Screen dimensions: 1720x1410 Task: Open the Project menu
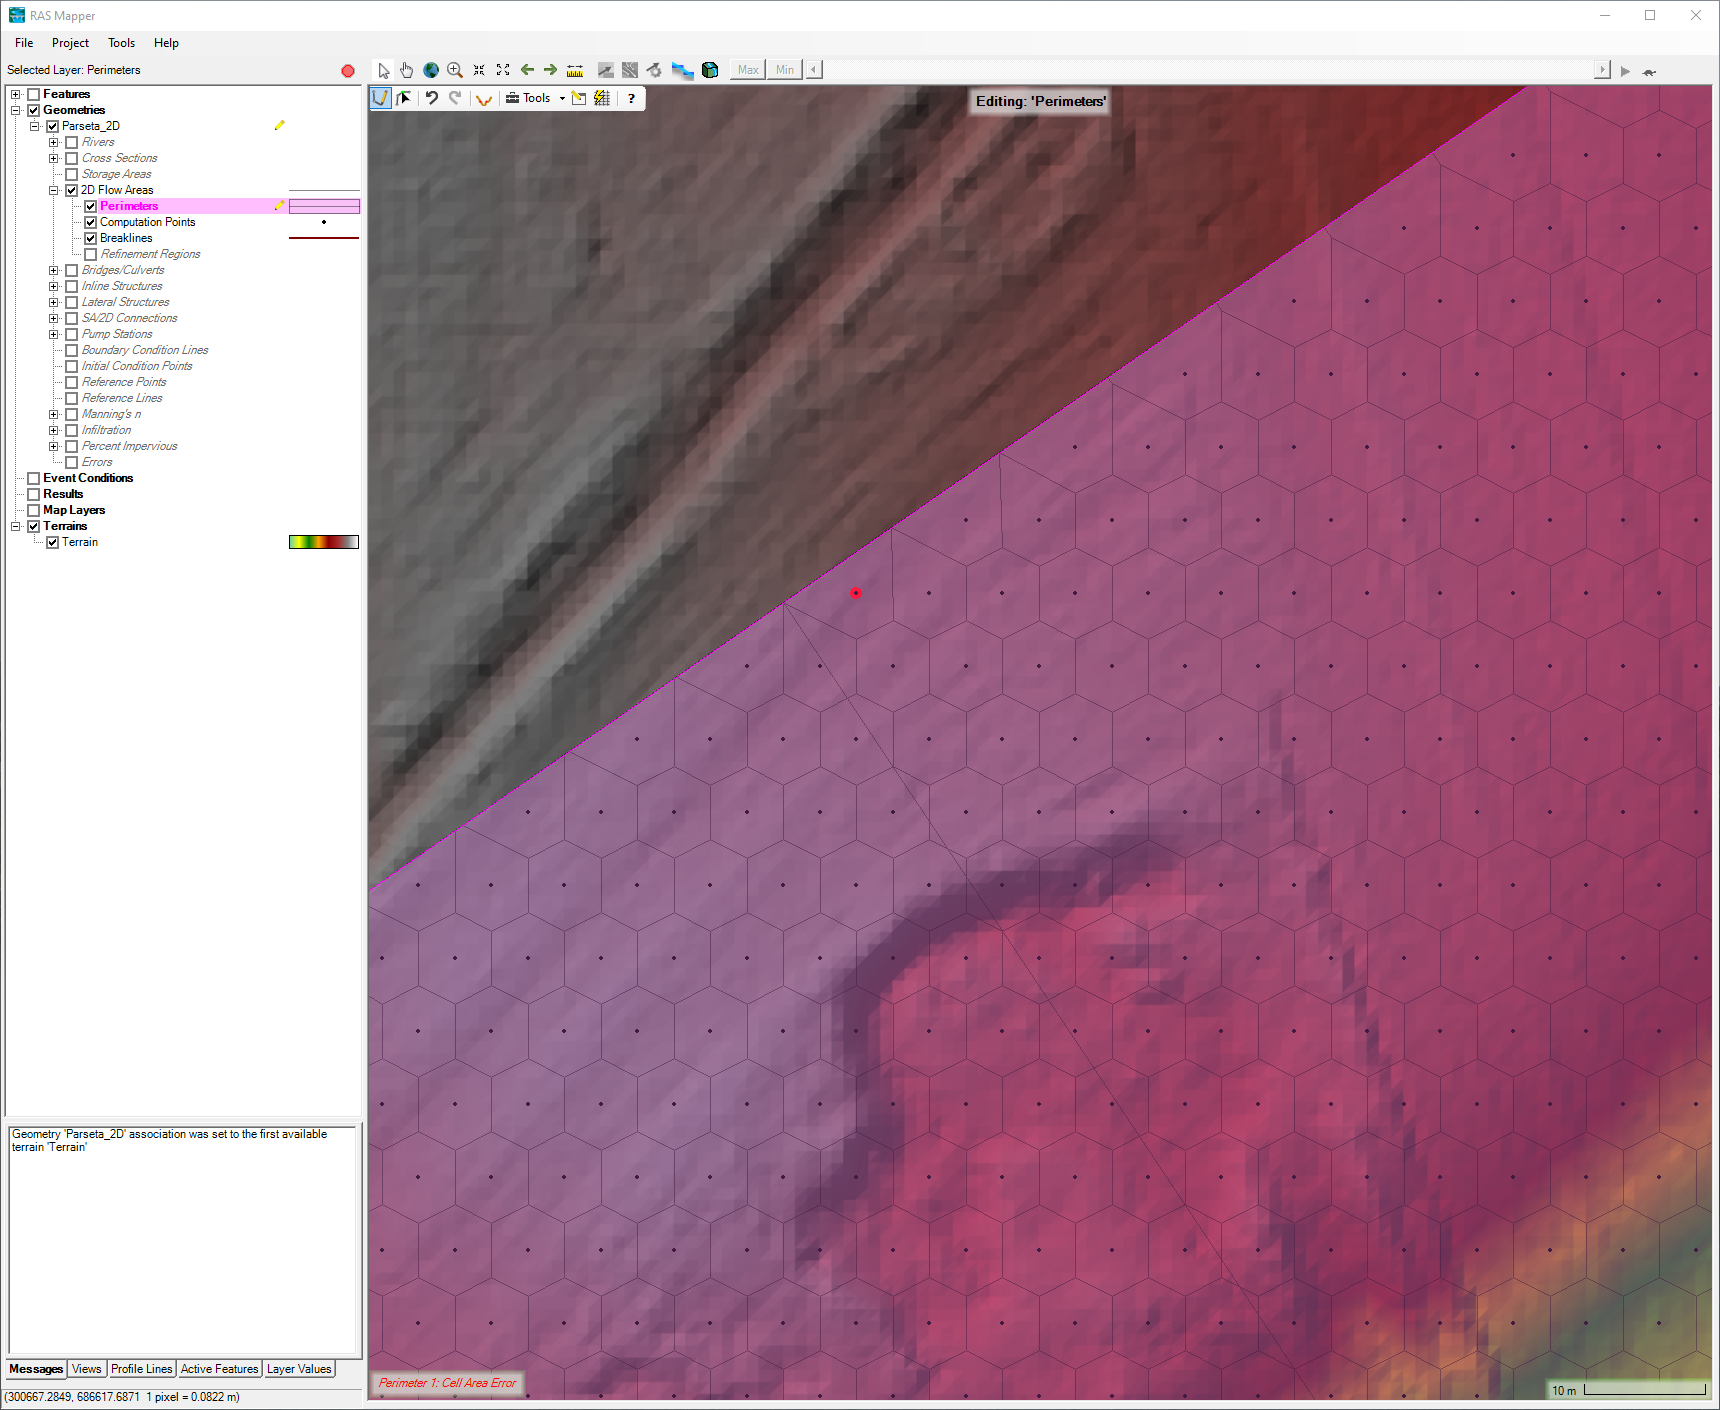tap(70, 43)
